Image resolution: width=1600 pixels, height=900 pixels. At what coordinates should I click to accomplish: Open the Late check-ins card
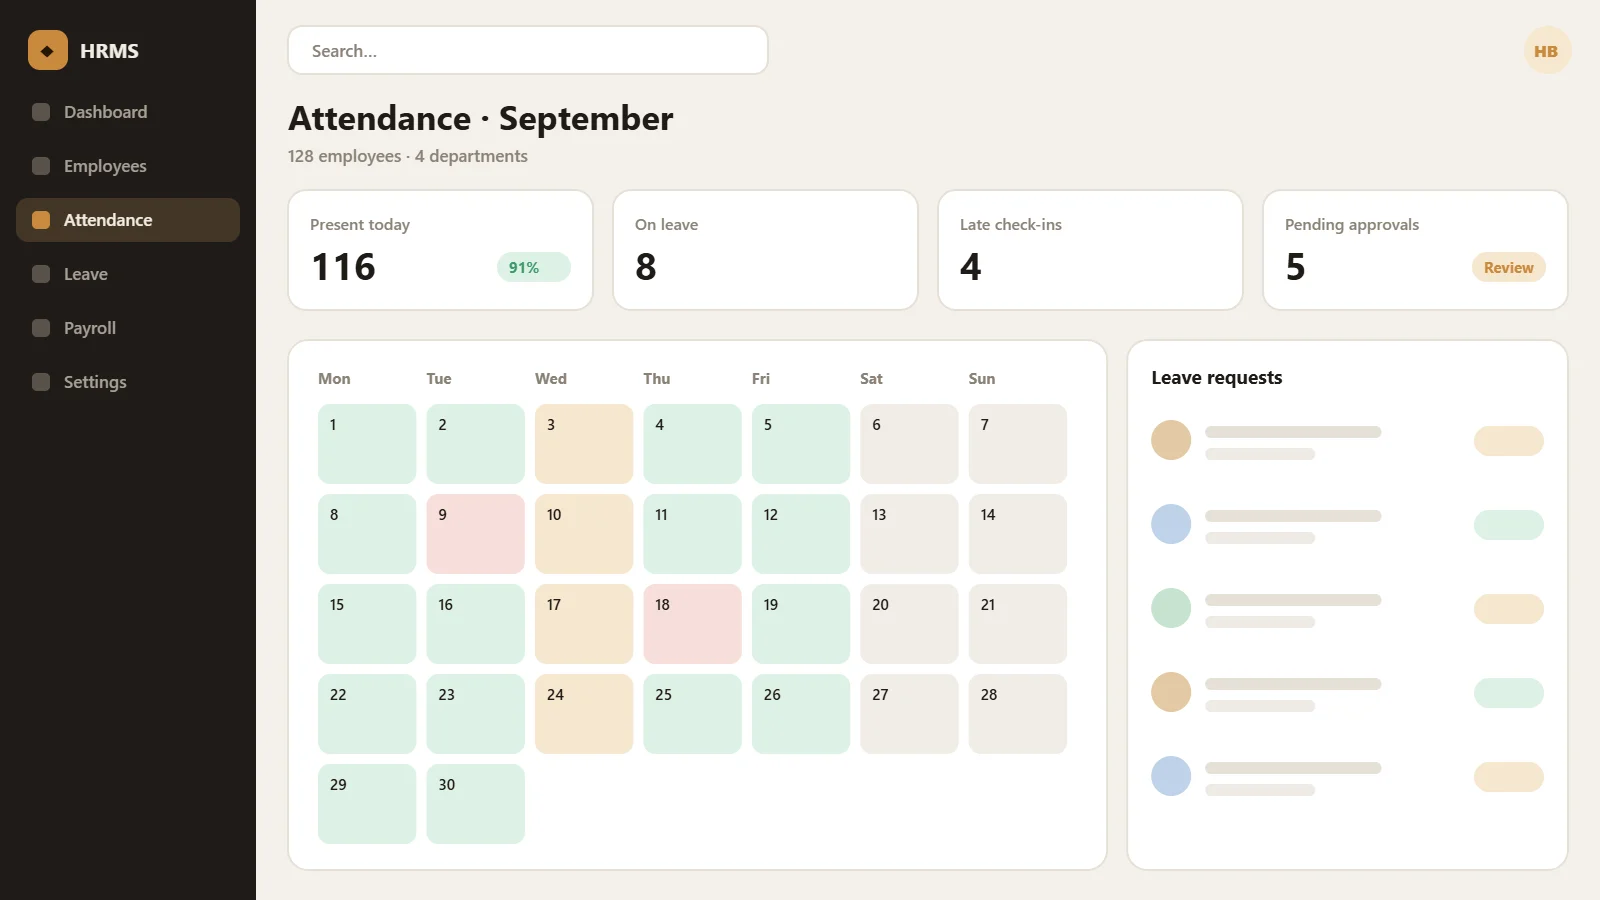click(x=1090, y=250)
